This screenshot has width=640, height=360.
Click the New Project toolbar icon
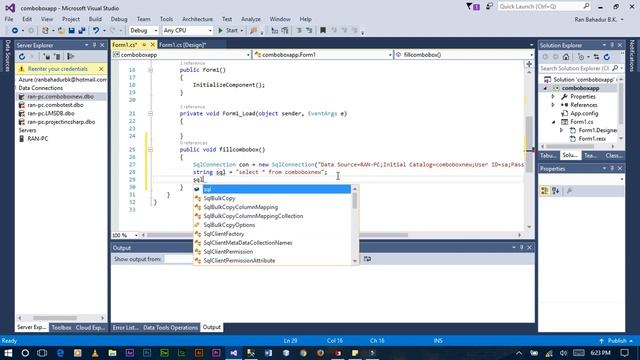tap(45, 31)
